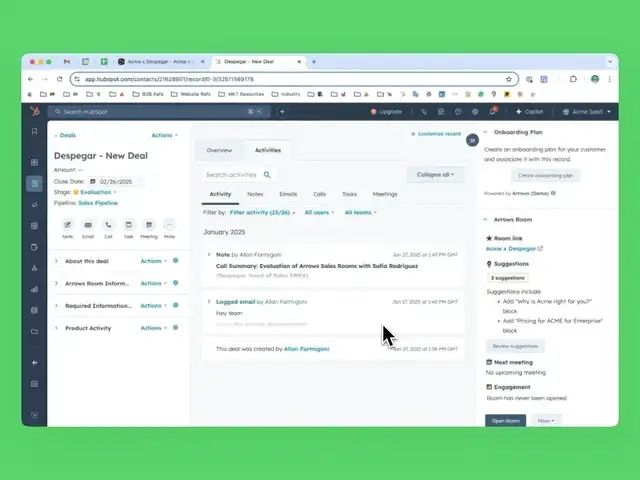Screen dimensions: 640x480
Task: Open the Acme x Despegar room link
Action: [514, 249]
